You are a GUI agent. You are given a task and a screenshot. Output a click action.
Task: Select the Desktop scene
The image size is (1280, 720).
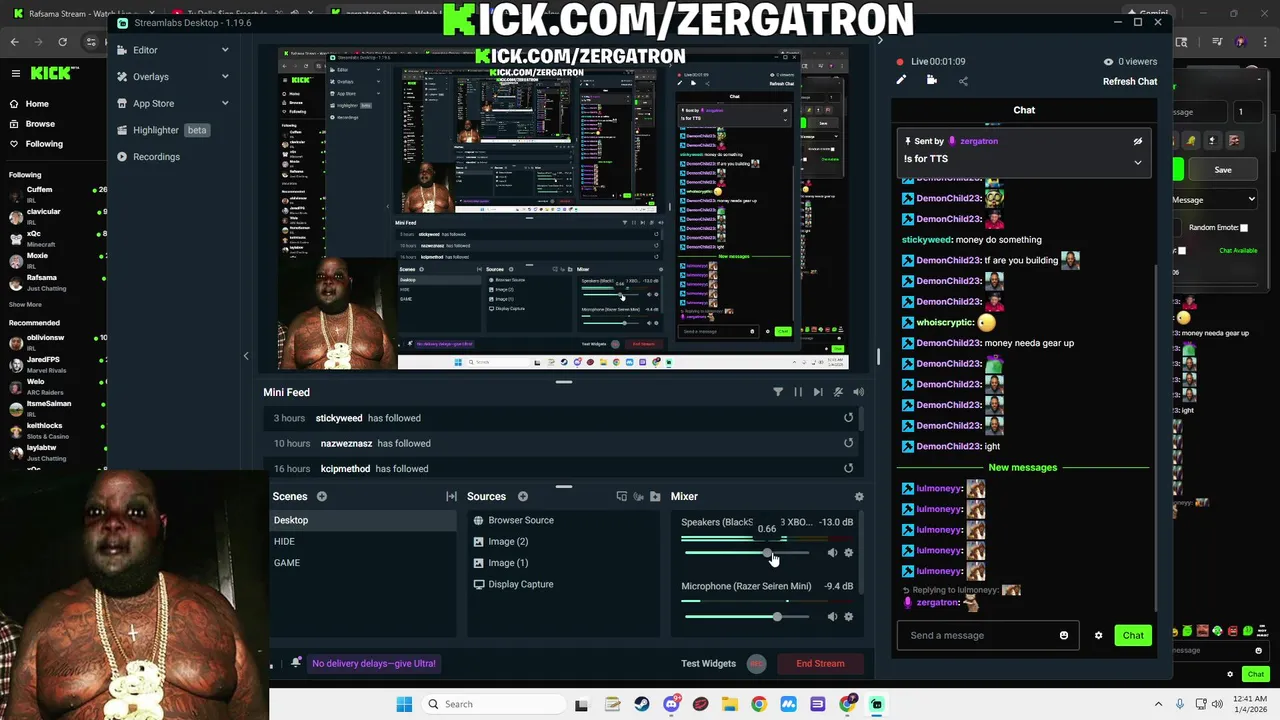tap(363, 520)
